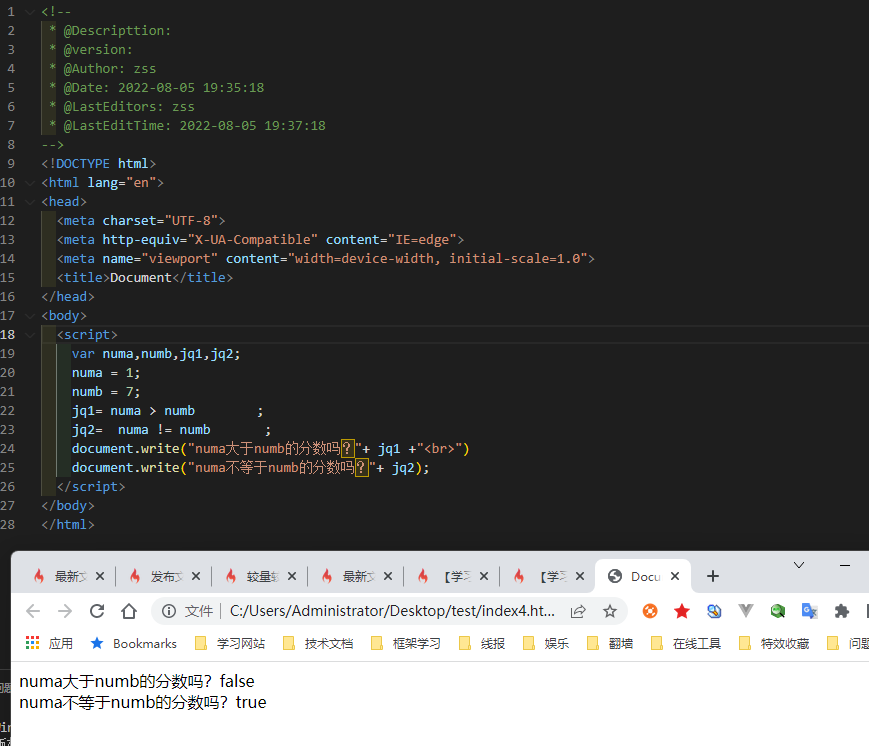This screenshot has height=746, width=869.
Task: Click the '<!DOCTYPE html>' line
Action: (99, 163)
